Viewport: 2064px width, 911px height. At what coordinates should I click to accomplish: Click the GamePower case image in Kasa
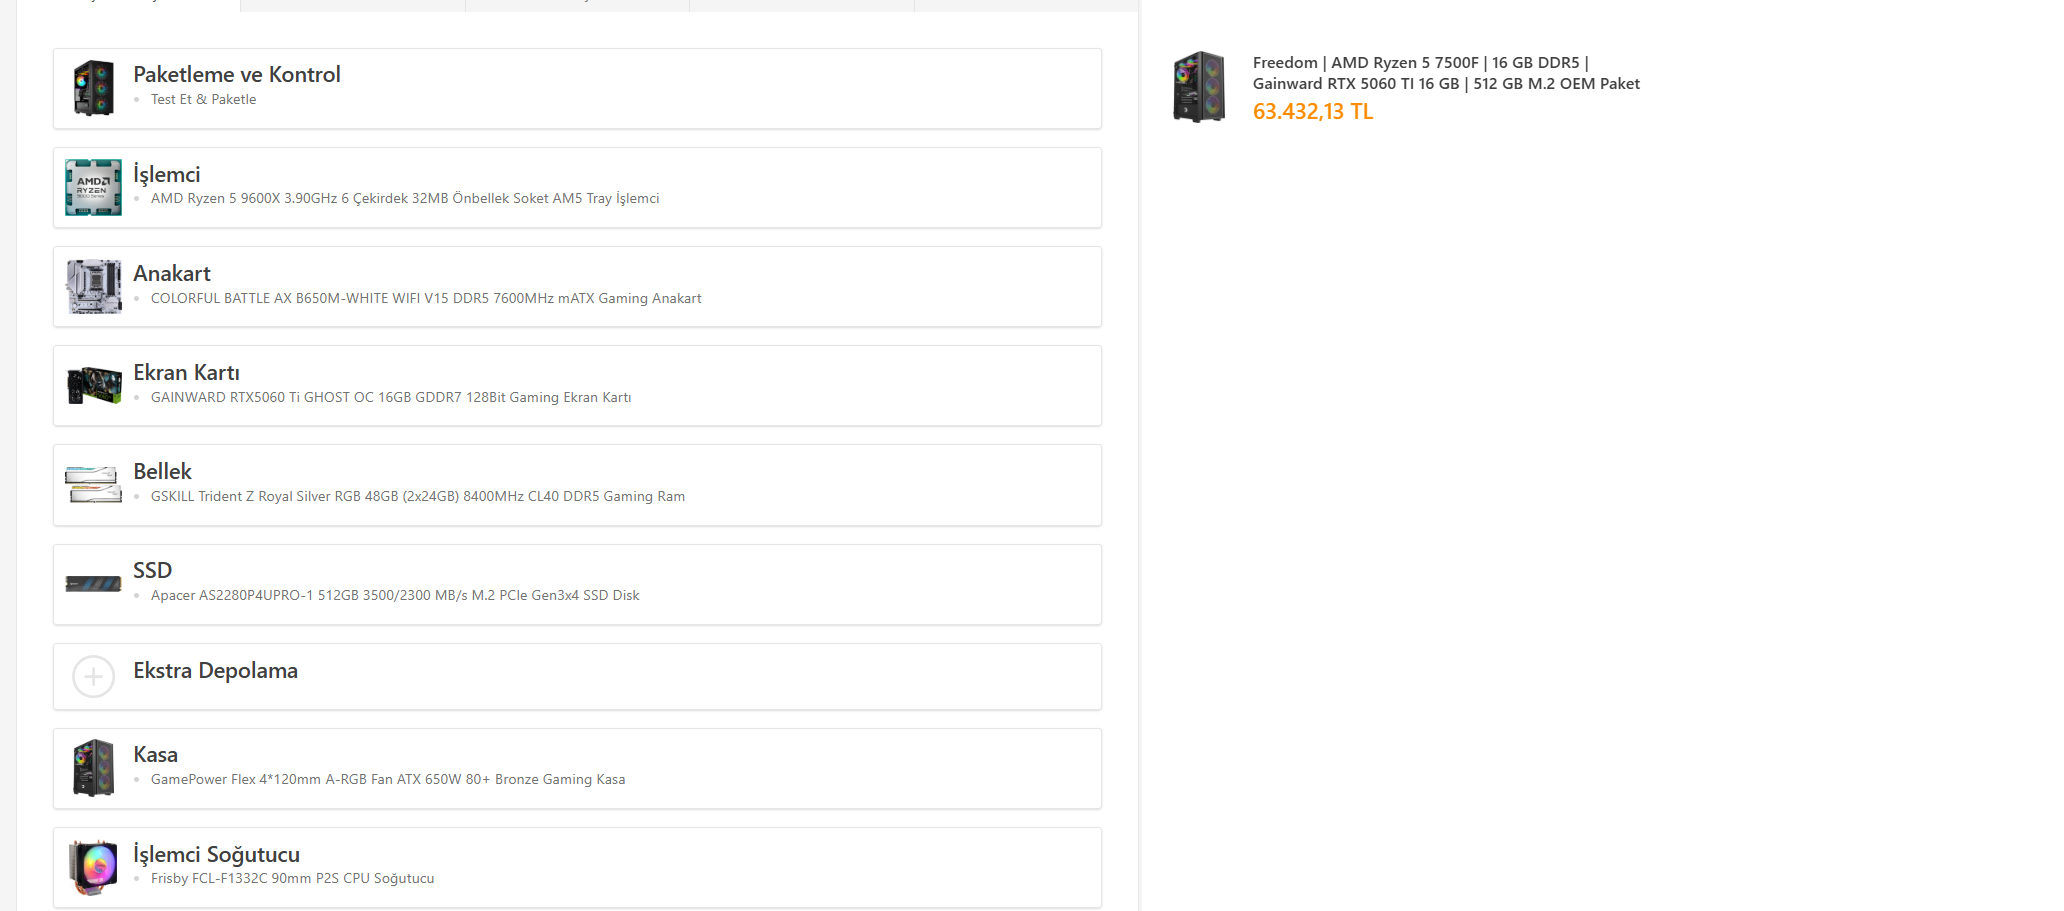point(94,768)
